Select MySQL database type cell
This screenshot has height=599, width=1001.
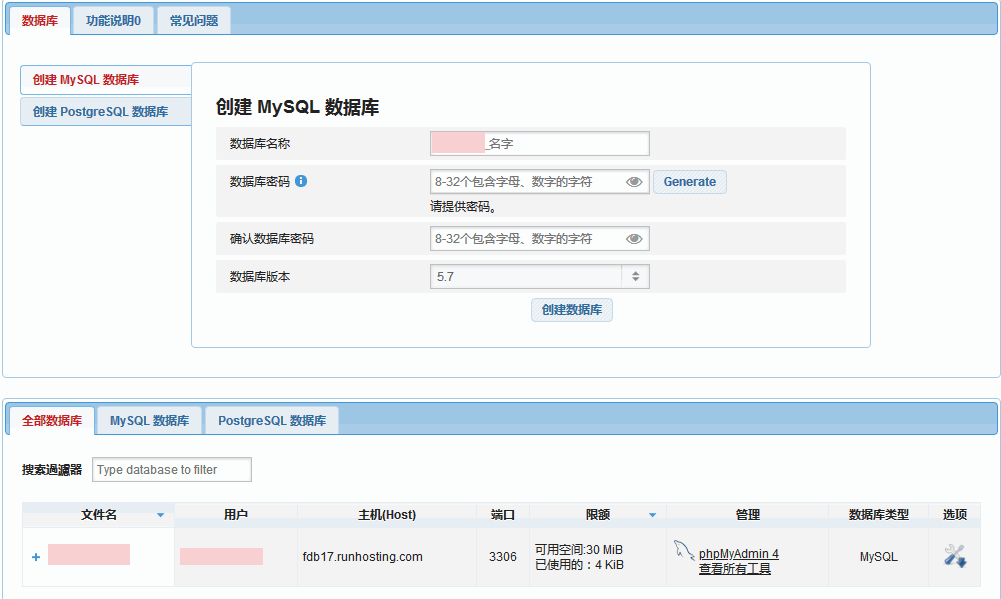tap(878, 557)
